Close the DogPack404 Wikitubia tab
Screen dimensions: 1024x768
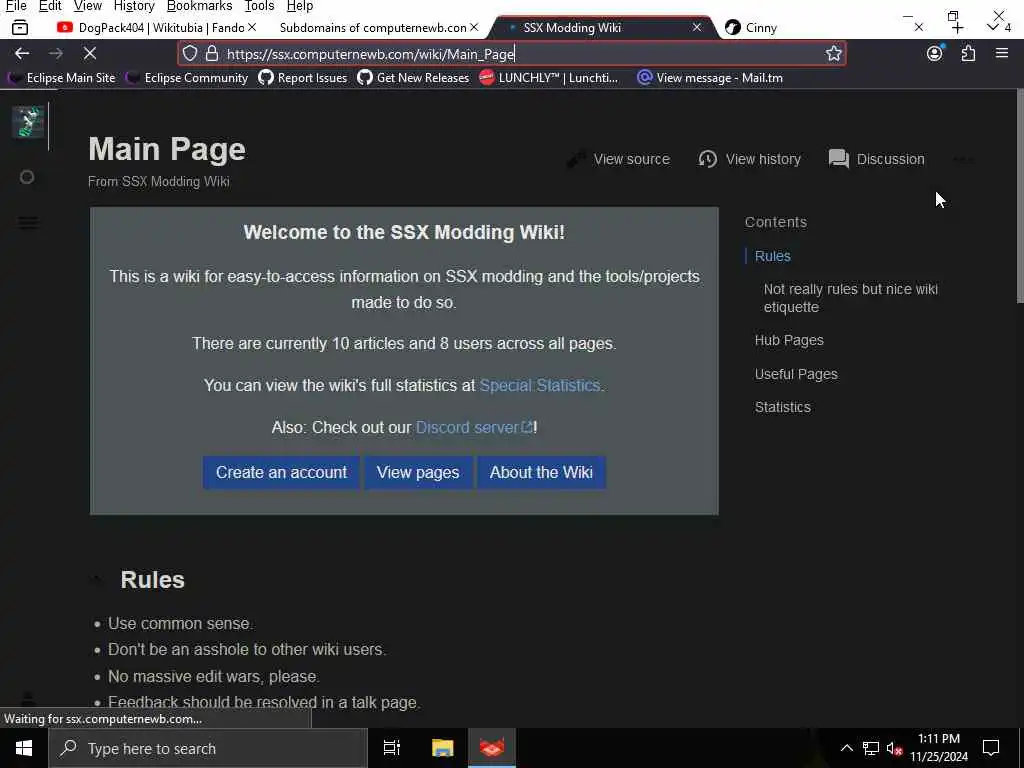(x=252, y=27)
